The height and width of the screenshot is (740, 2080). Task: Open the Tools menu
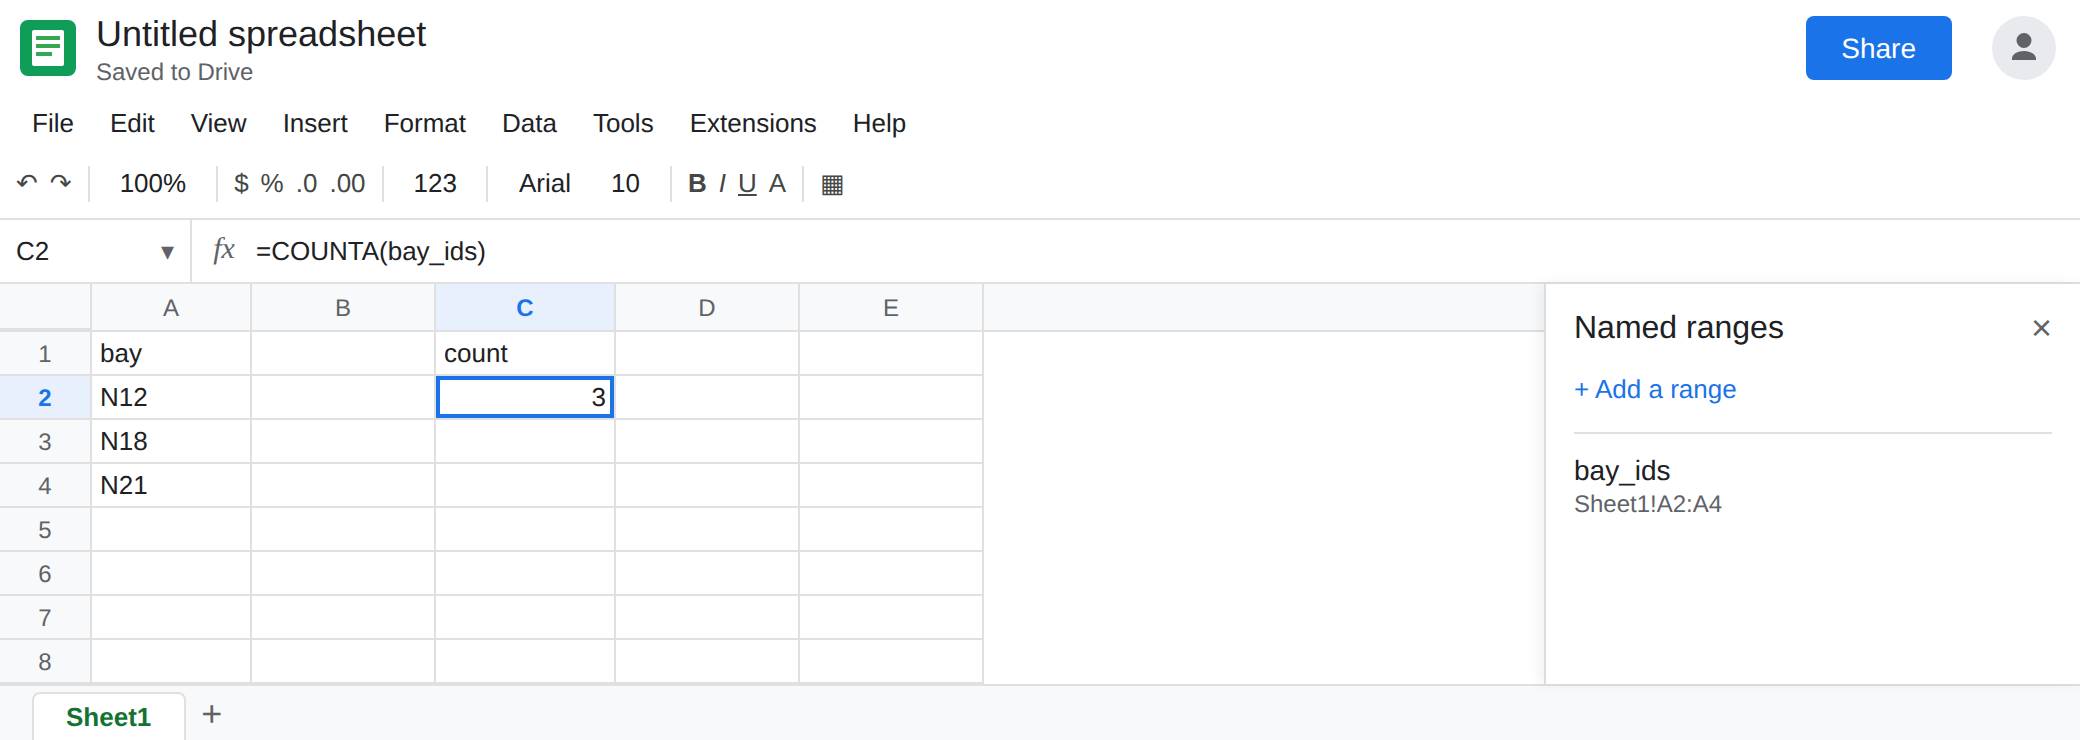pyautogui.click(x=623, y=123)
